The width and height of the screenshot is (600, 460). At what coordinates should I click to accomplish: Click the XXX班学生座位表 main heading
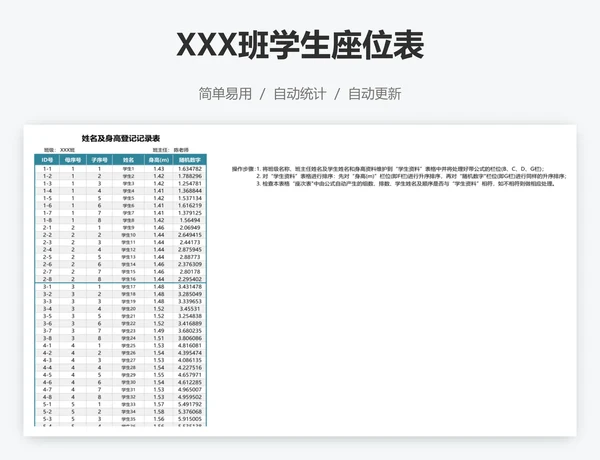coord(300,45)
